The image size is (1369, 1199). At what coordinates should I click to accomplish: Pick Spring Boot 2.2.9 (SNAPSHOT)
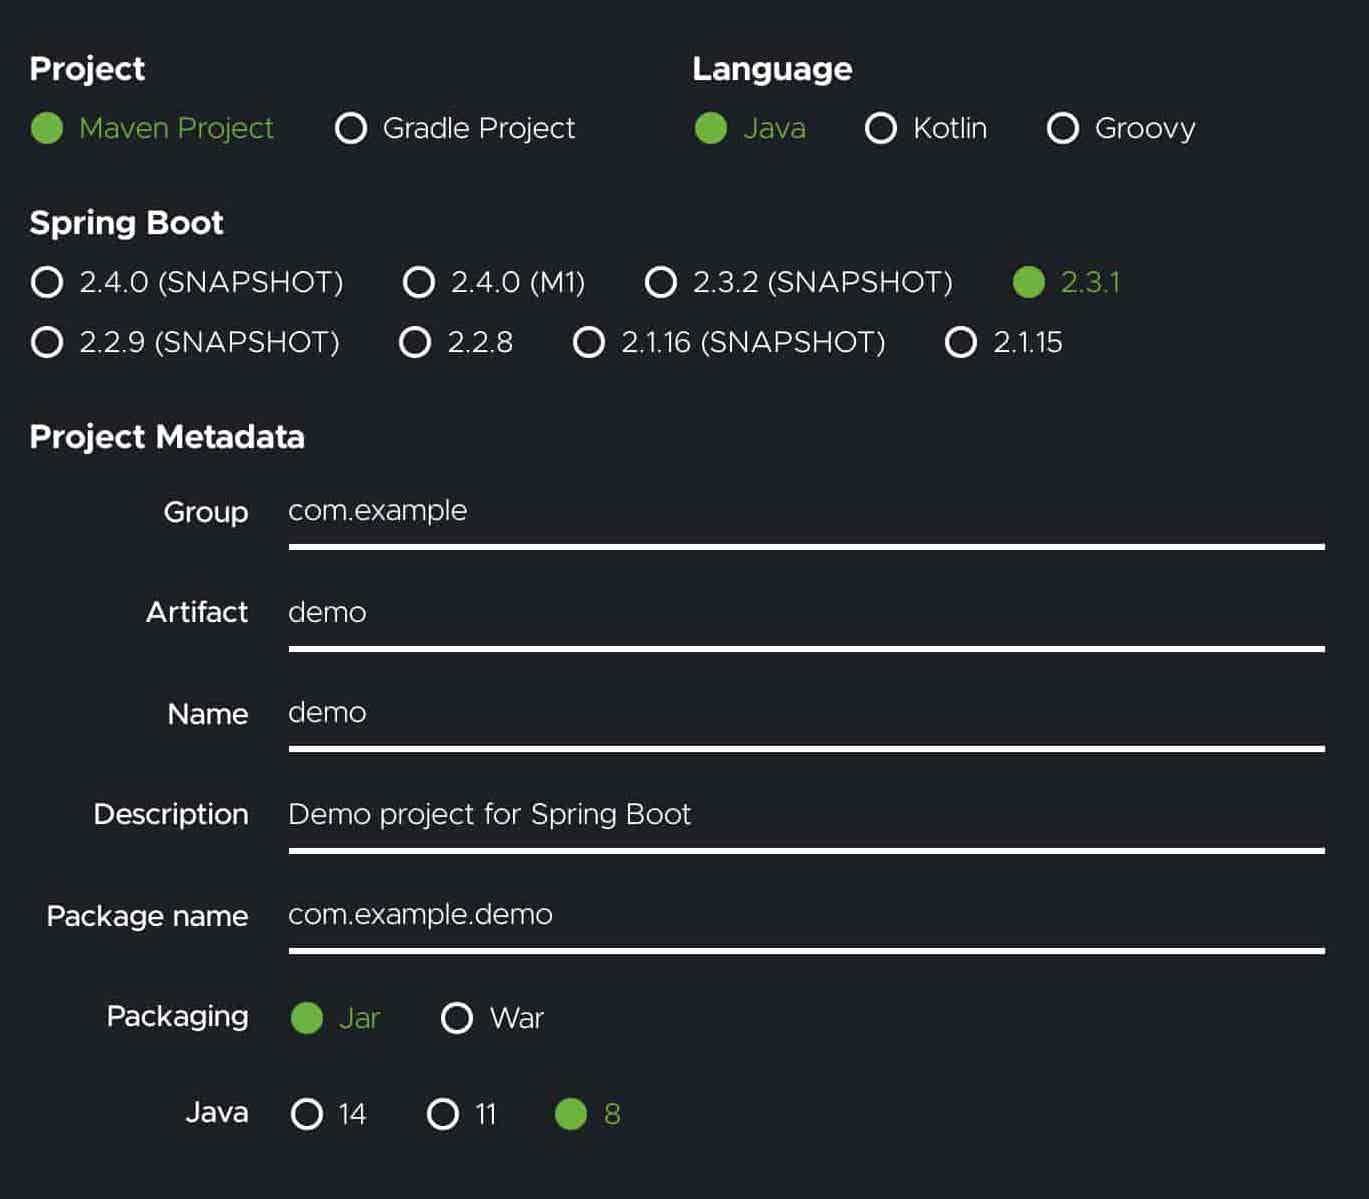(x=47, y=342)
